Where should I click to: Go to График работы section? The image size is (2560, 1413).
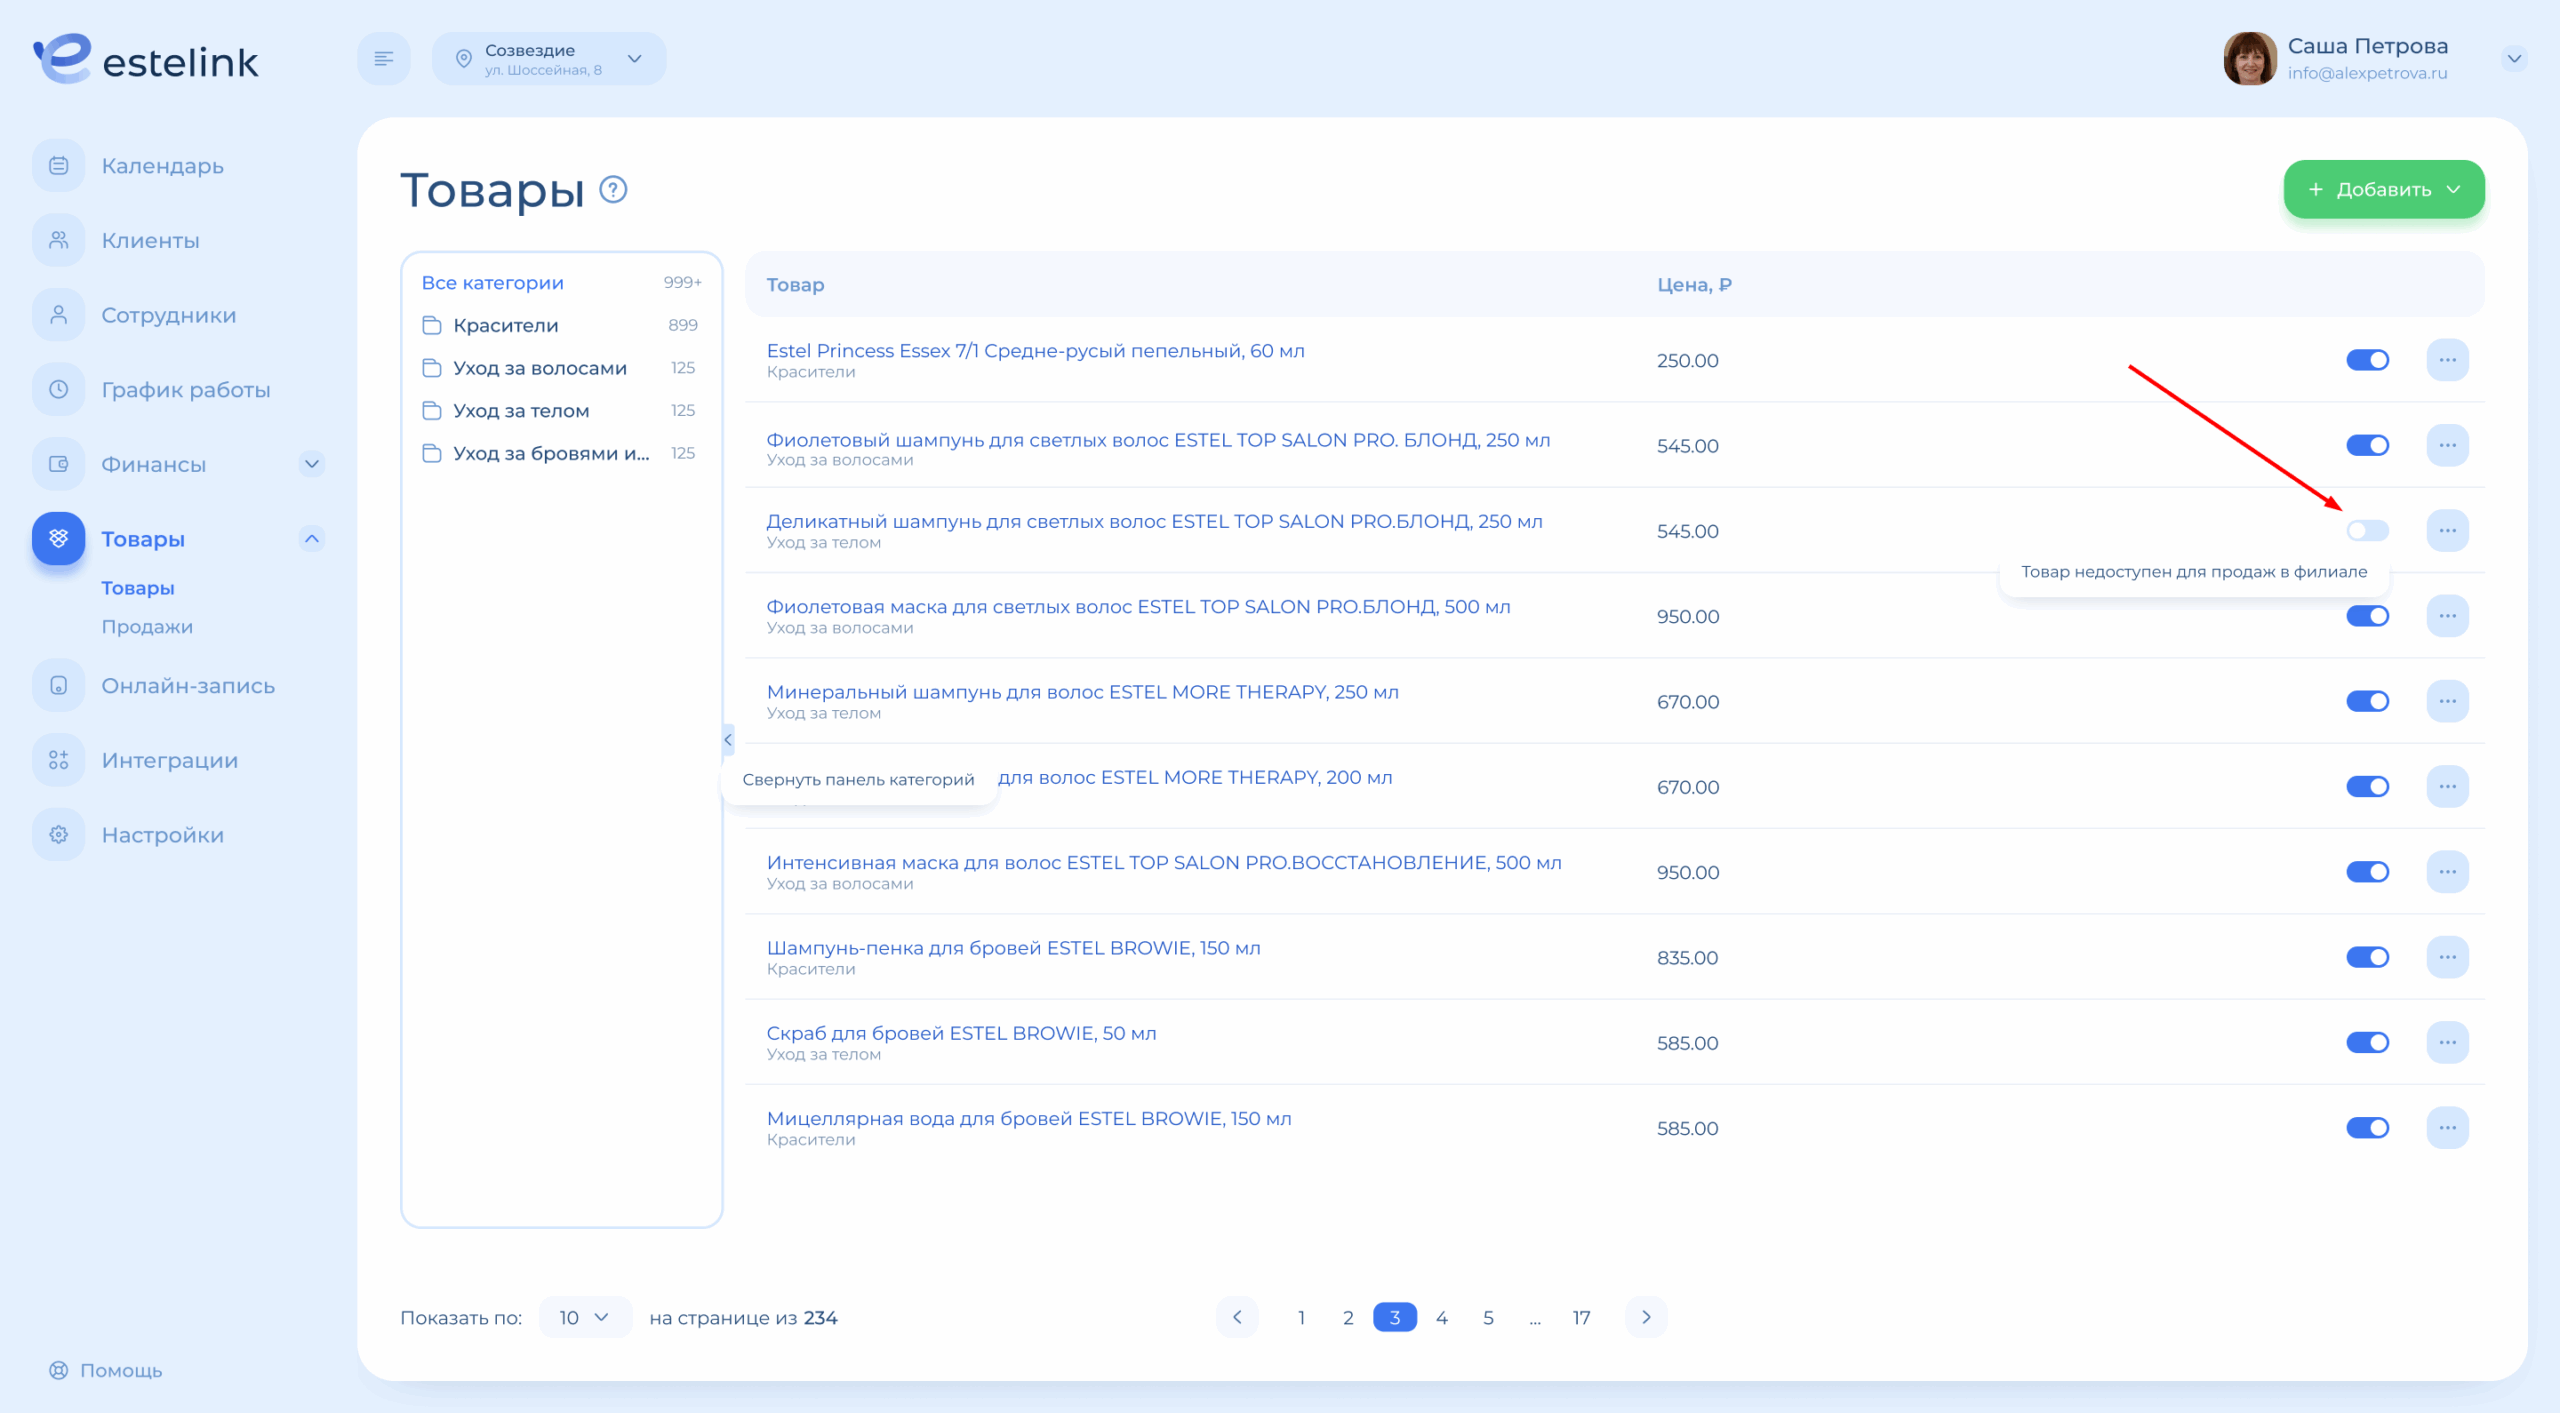[x=186, y=390]
